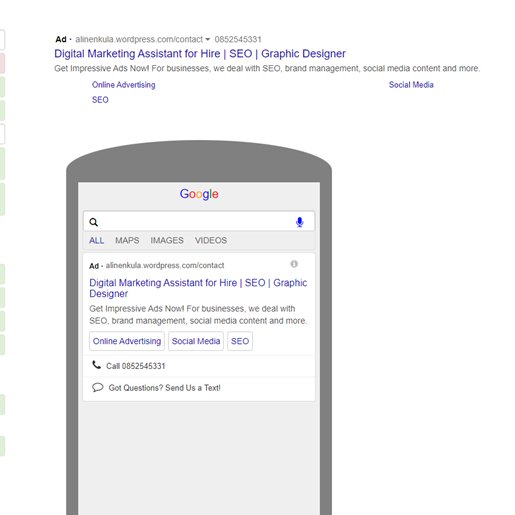Click the mobile ad URL alinenkula.wordpress.com/contact
This screenshot has width=515, height=515.
click(x=165, y=266)
